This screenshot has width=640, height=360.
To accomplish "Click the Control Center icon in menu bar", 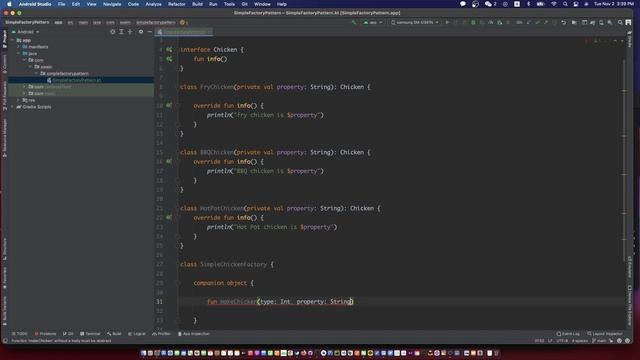I will (x=576, y=4).
